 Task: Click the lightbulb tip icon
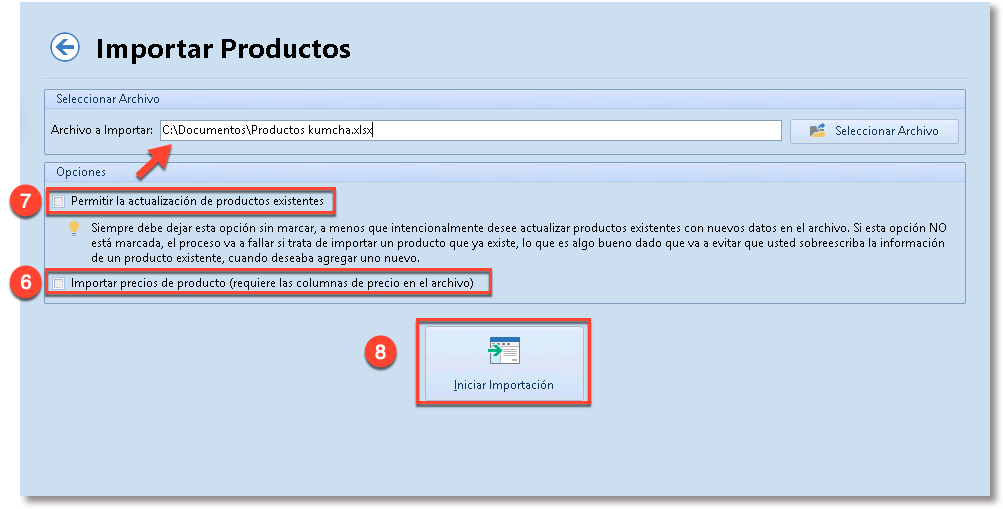(74, 229)
